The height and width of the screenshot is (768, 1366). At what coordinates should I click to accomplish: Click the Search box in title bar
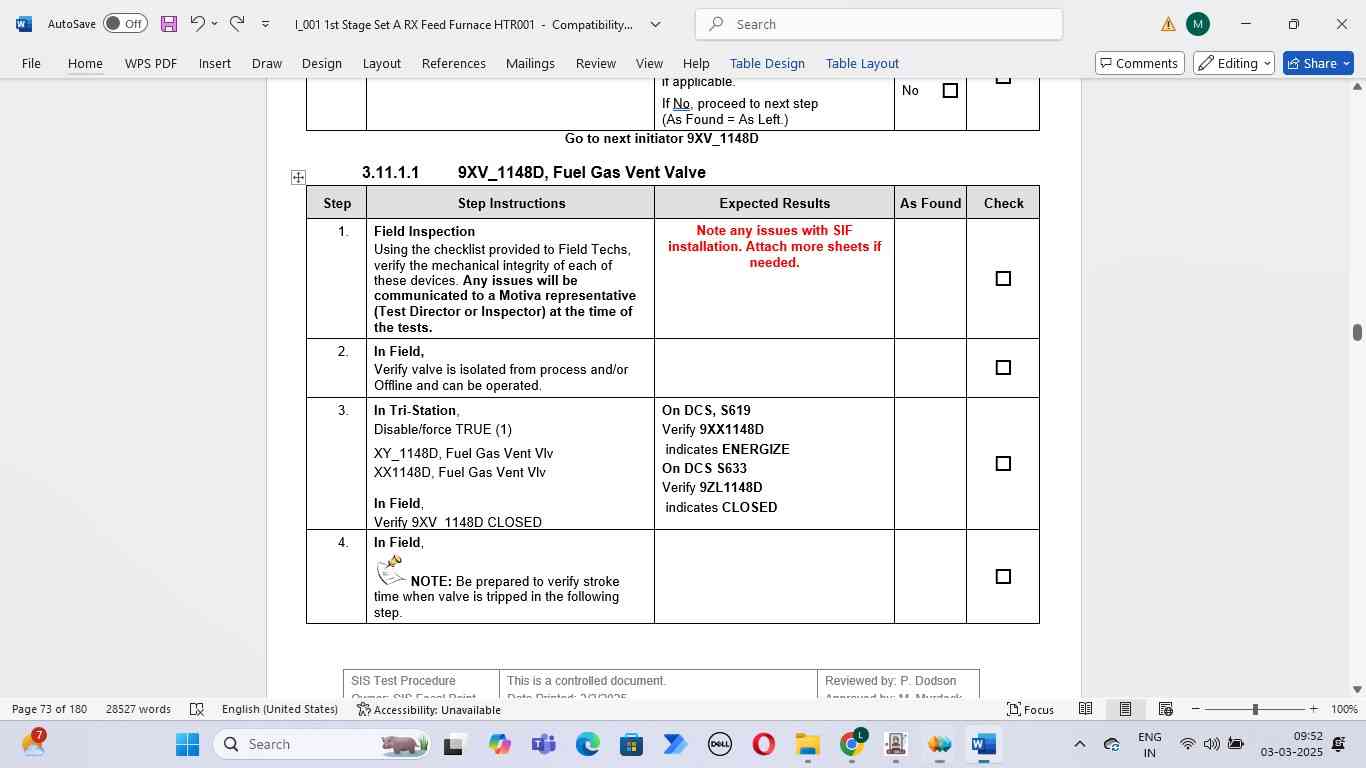pyautogui.click(x=879, y=24)
